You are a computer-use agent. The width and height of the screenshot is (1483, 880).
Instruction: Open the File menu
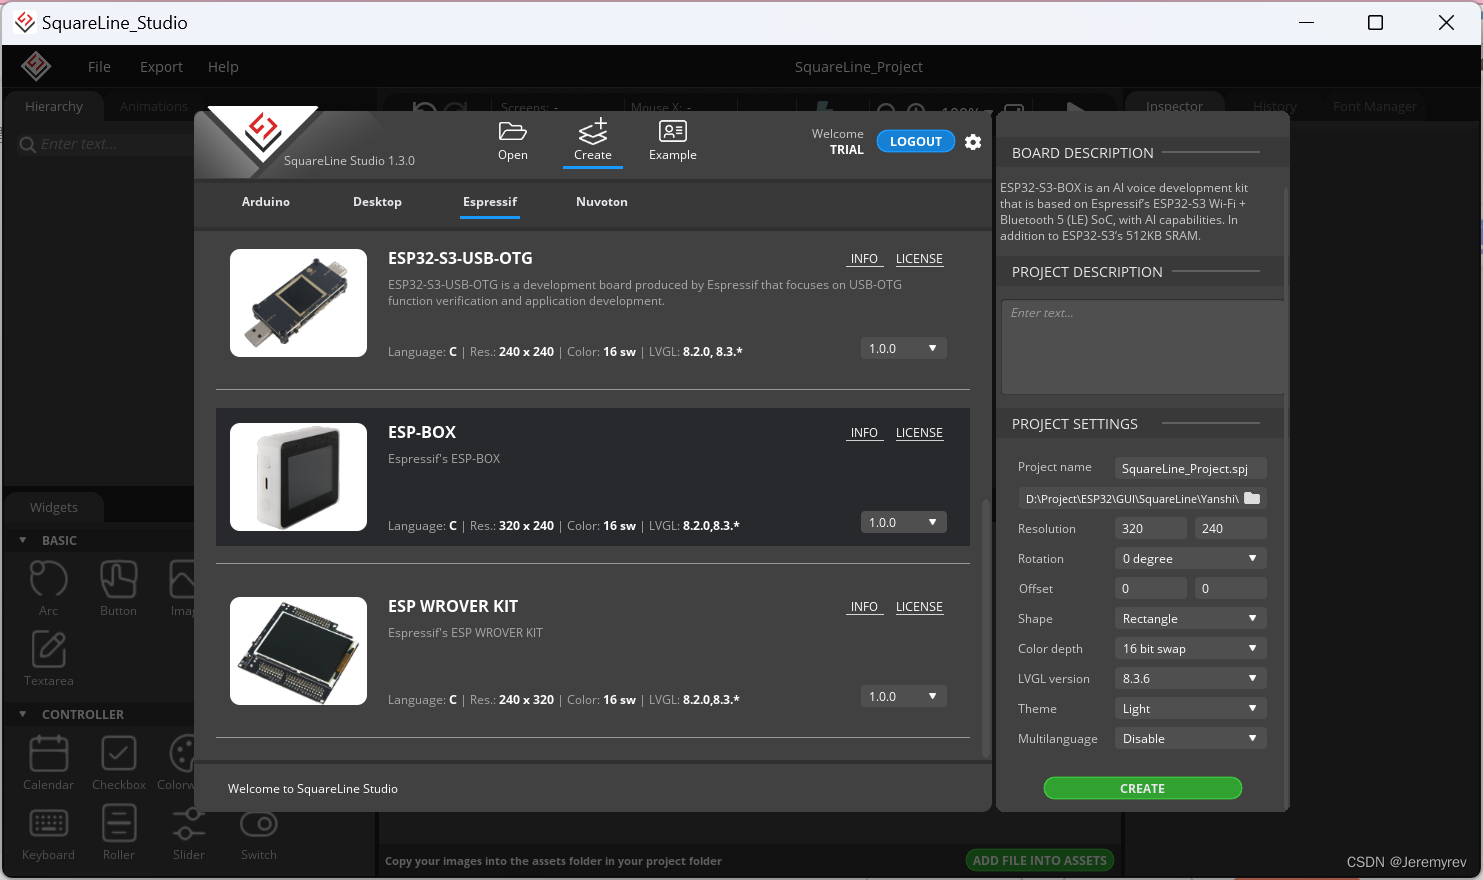(x=99, y=67)
